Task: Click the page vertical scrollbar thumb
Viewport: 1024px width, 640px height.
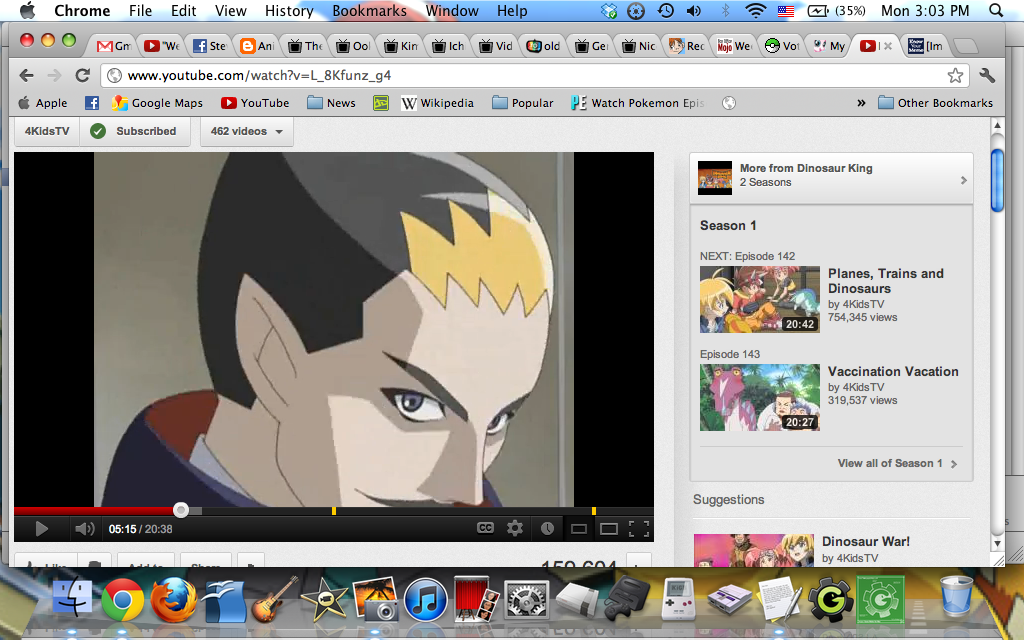Action: 997,180
